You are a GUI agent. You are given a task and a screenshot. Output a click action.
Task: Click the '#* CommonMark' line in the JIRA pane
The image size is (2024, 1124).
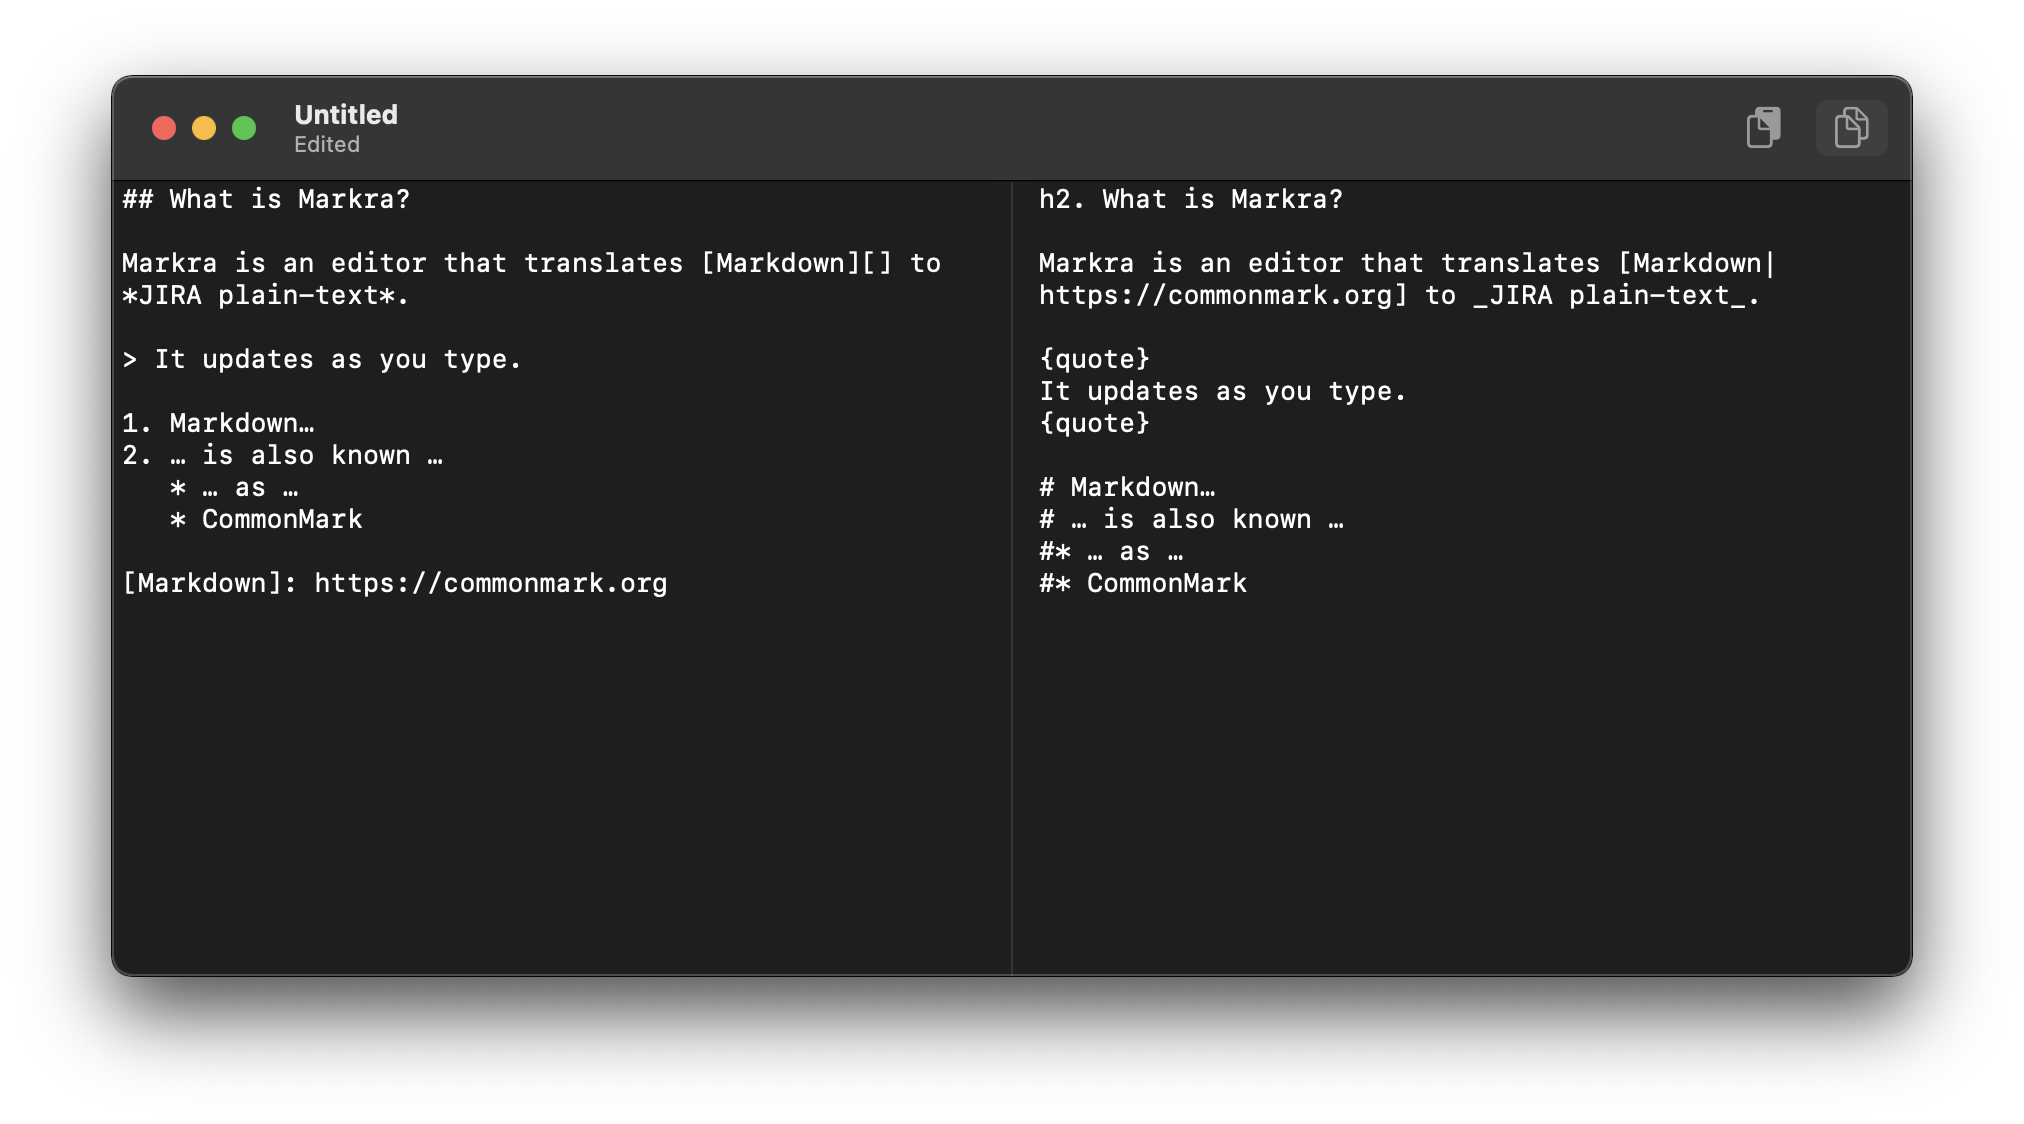tap(1143, 583)
